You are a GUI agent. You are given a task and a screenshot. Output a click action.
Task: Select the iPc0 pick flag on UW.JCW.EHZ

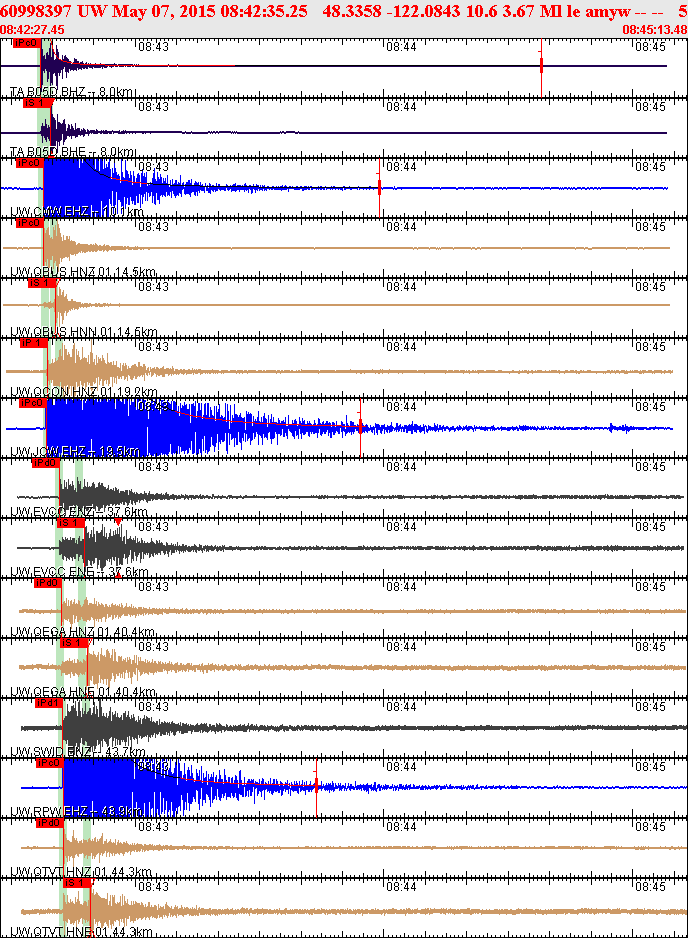pyautogui.click(x=32, y=403)
